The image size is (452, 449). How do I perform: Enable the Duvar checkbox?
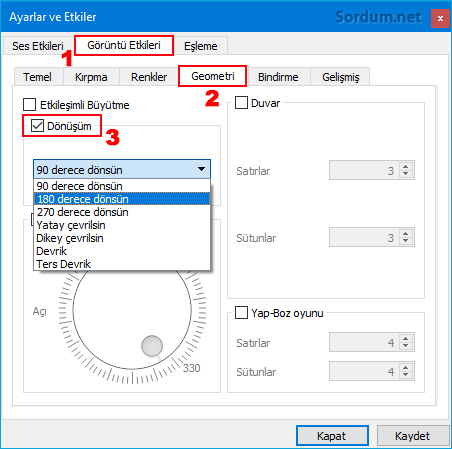[x=241, y=103]
